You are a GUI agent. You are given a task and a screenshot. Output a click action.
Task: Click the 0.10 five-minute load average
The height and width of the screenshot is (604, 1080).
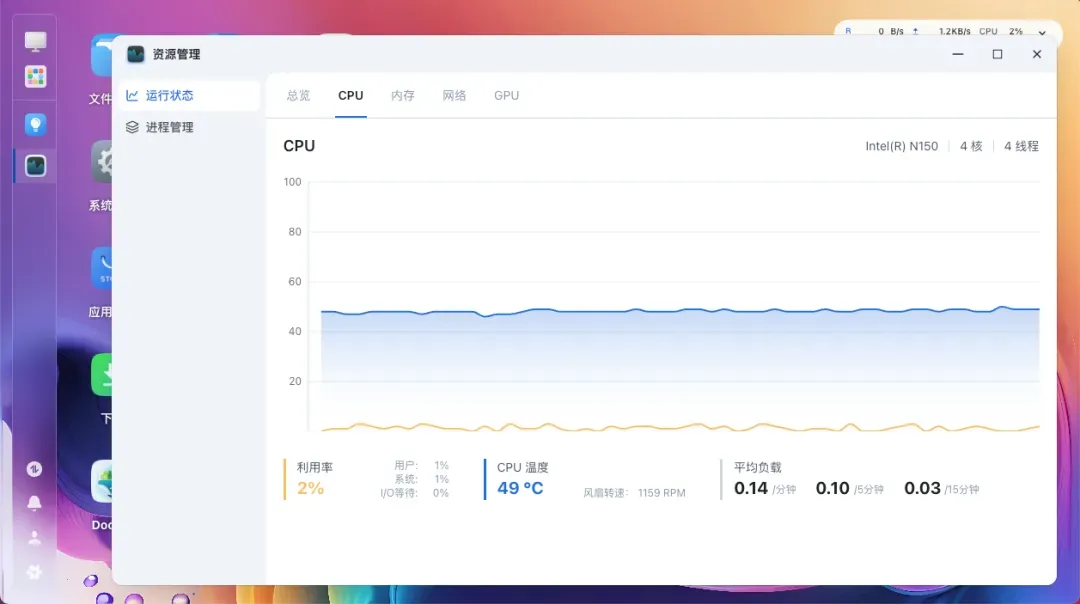[833, 488]
